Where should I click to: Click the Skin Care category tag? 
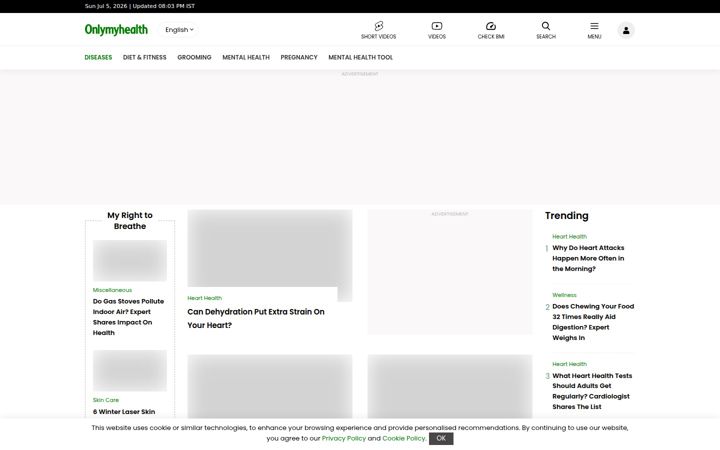[x=106, y=400]
